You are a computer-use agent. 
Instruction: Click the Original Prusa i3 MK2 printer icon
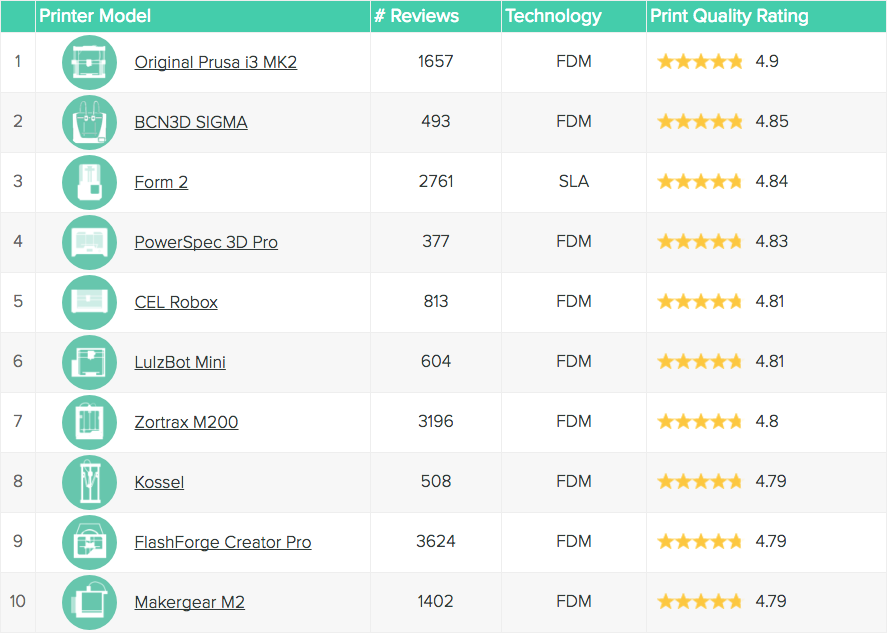tap(89, 62)
